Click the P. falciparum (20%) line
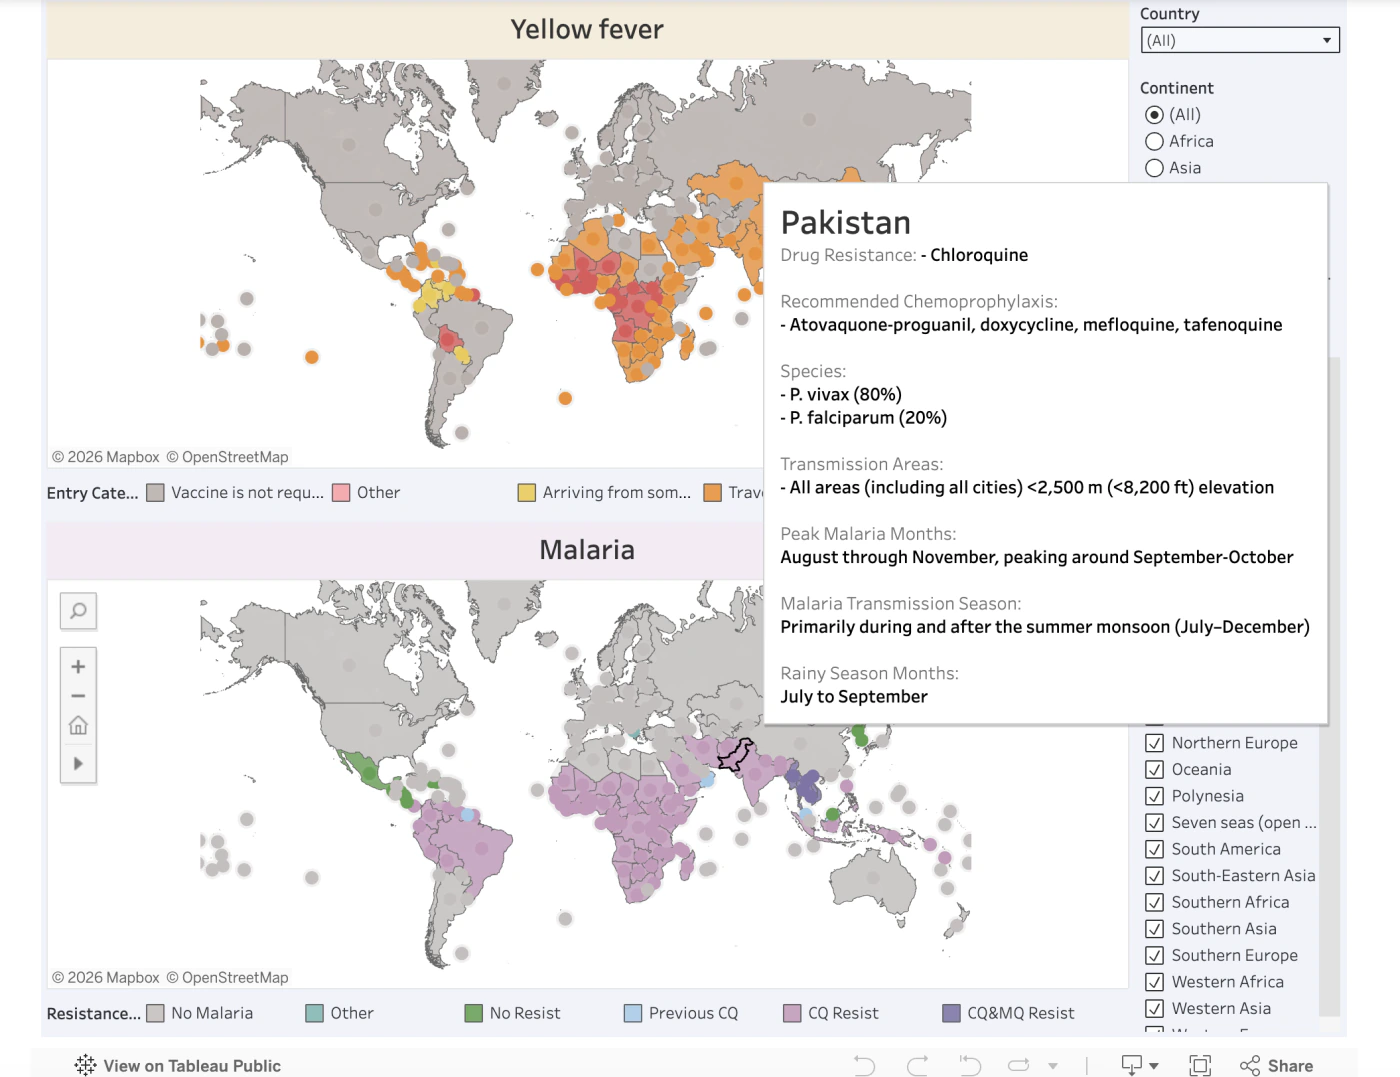Image resolution: width=1400 pixels, height=1077 pixels. 864,418
